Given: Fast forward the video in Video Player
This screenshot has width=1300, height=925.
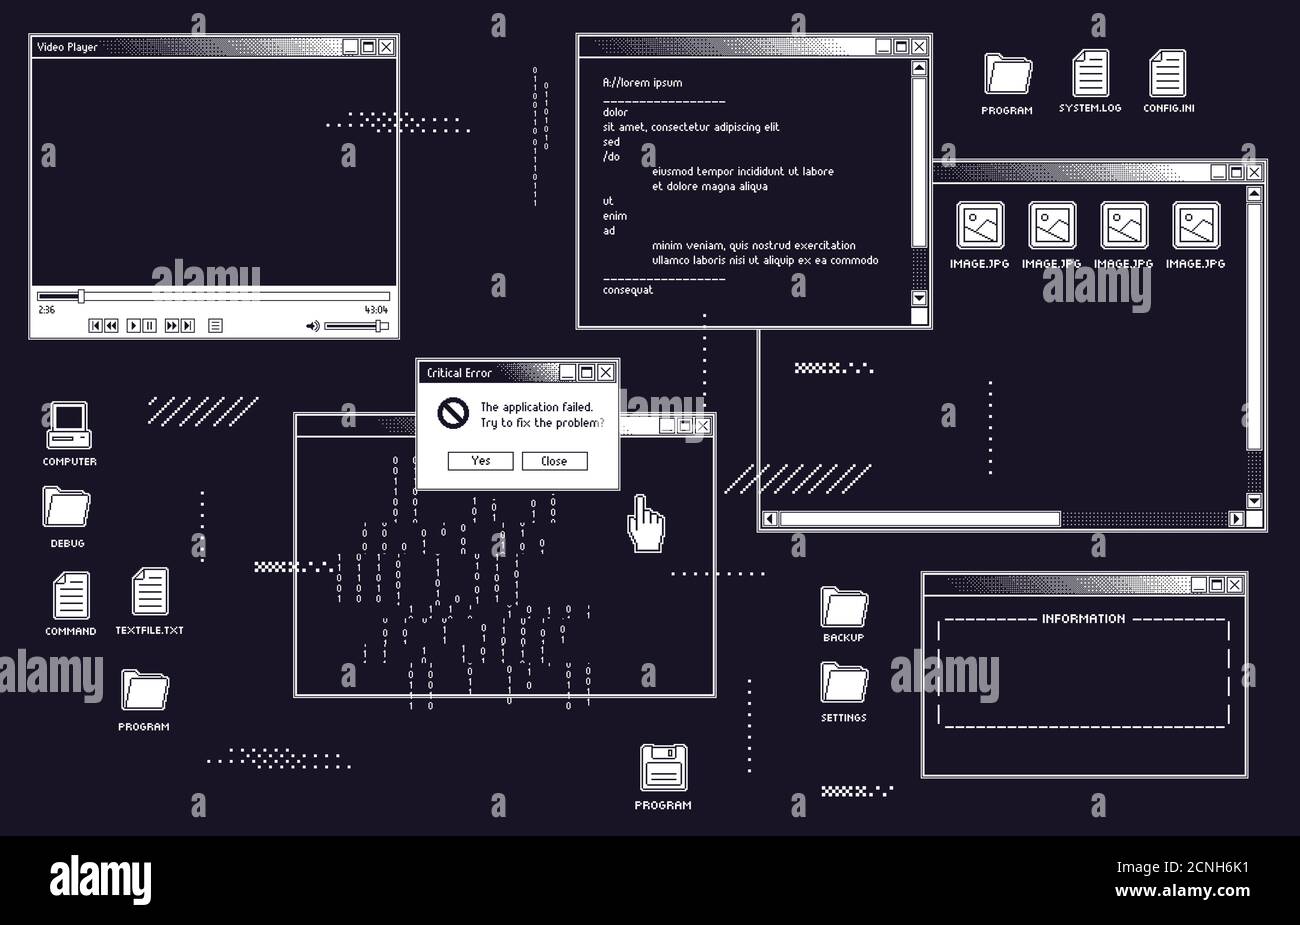Looking at the screenshot, I should point(172,326).
